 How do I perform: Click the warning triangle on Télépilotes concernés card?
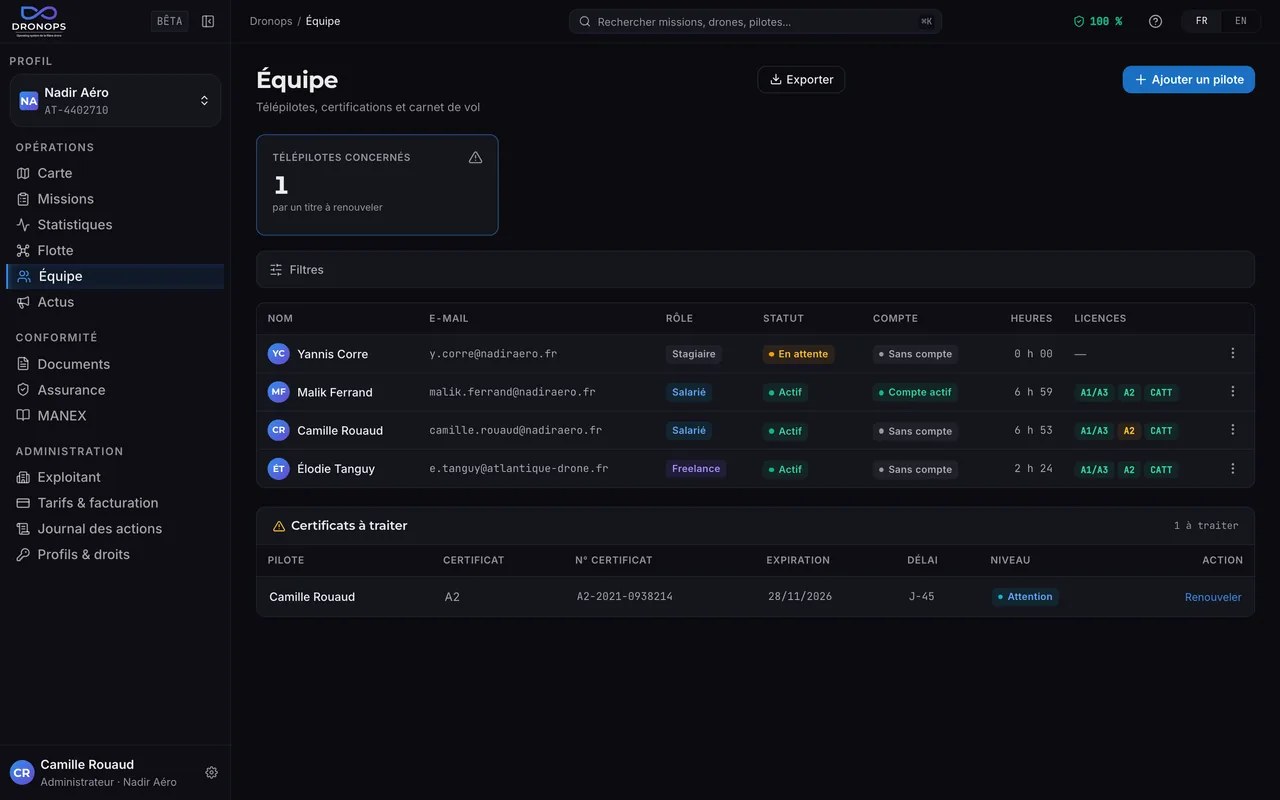point(476,157)
